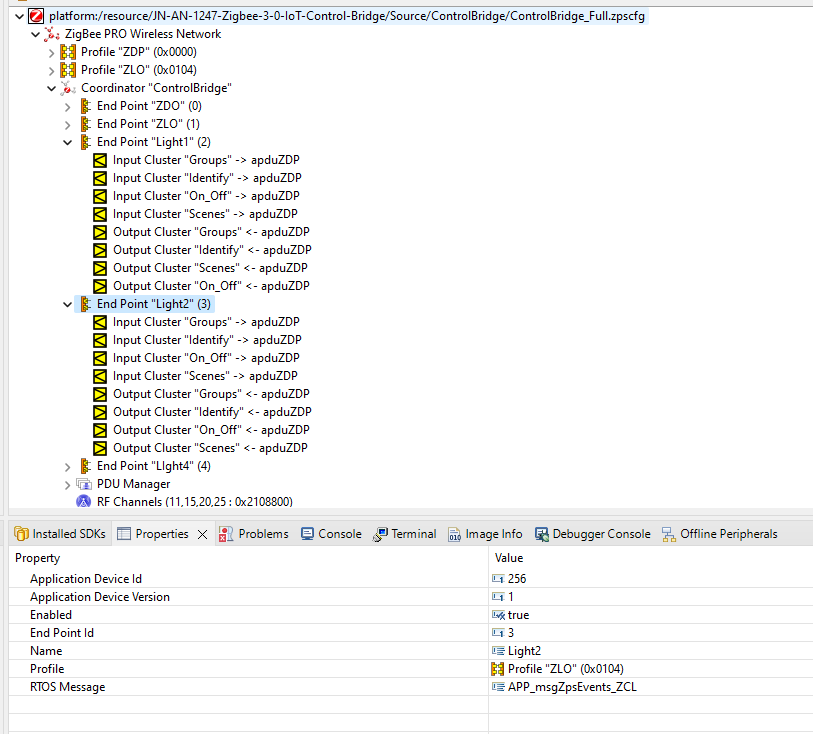
Task: Click Light2 Output Cluster "Scenes" icon
Action: (100, 448)
